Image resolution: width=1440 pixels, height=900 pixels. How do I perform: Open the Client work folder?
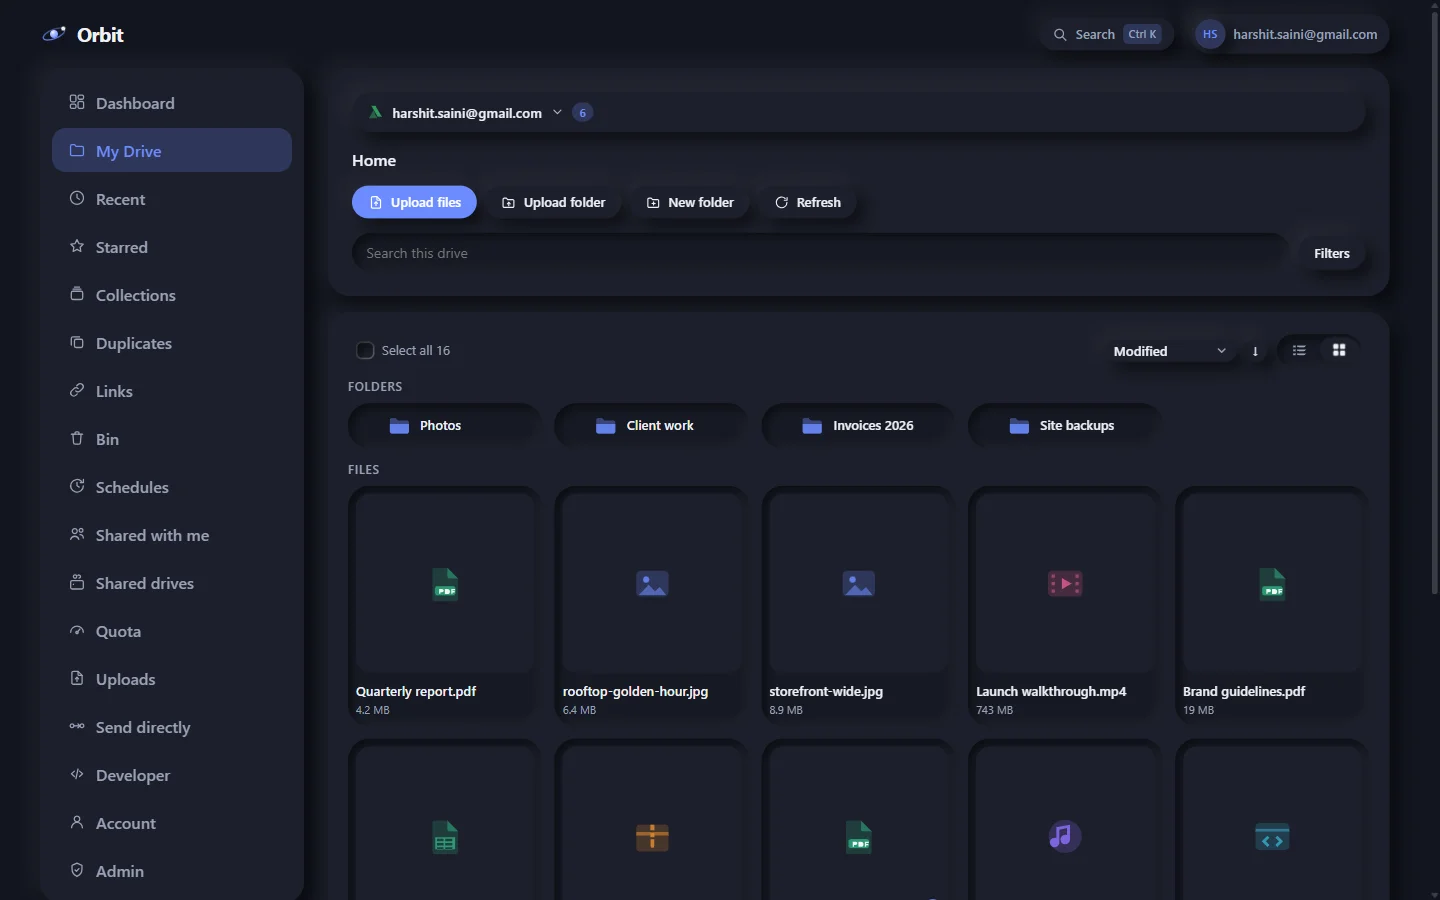click(x=651, y=425)
